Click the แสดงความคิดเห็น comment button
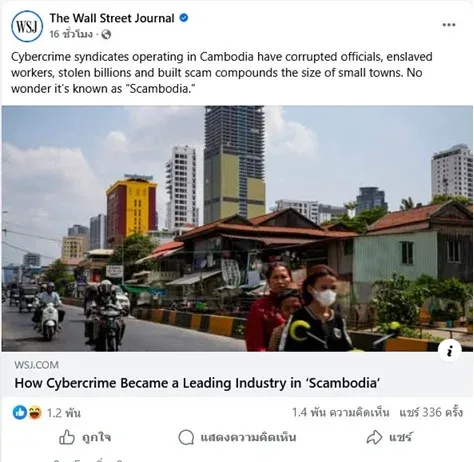This screenshot has height=462, width=474. pyautogui.click(x=237, y=437)
